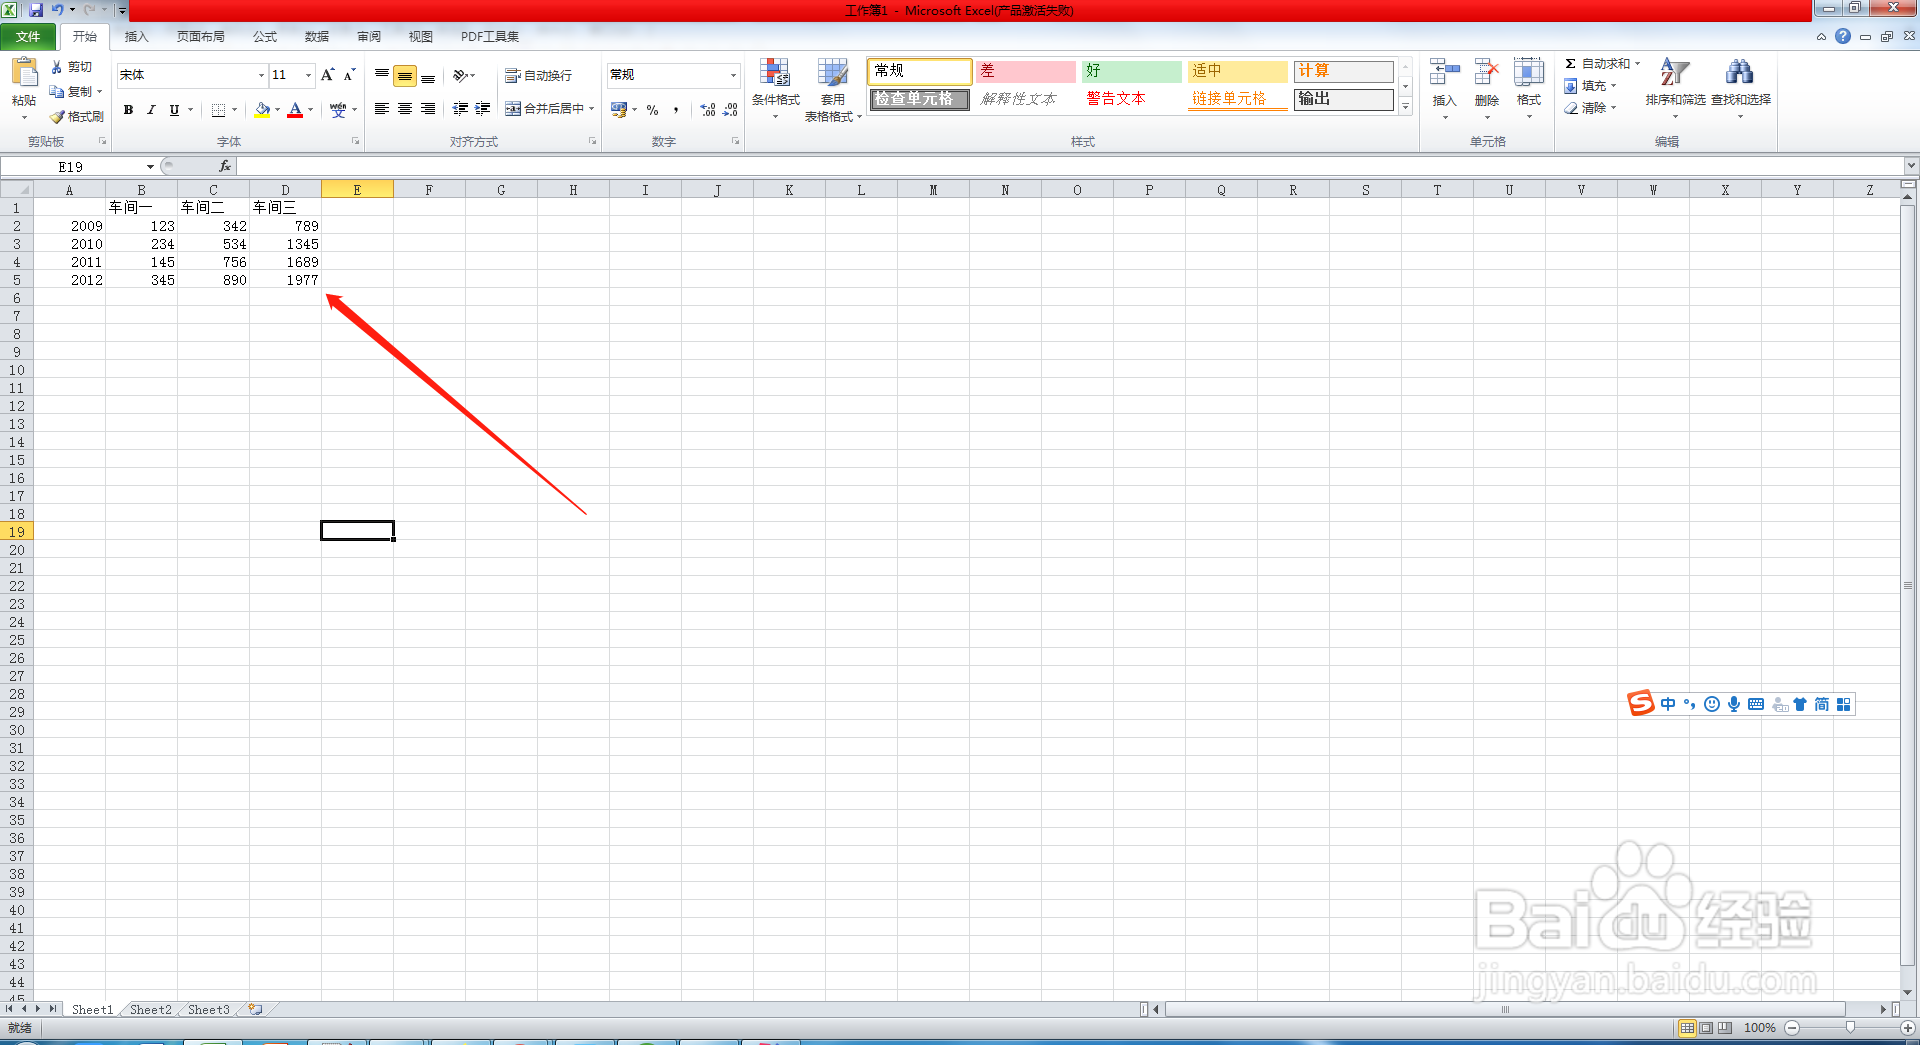Switch to Insert (插入) tab
This screenshot has height=1045, width=1920.
click(x=136, y=37)
